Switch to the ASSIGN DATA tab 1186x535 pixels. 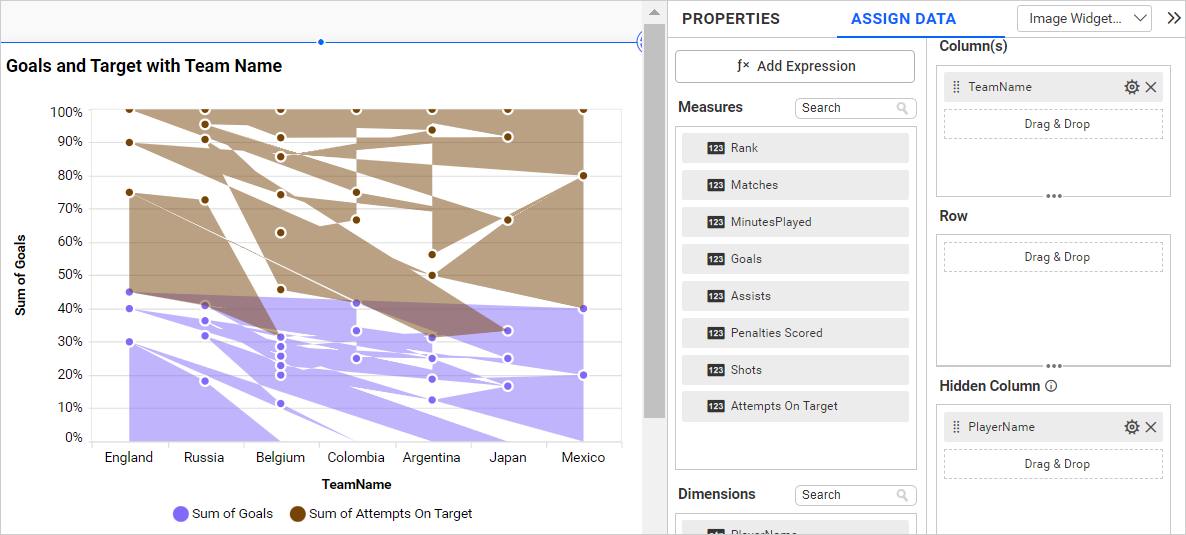903,19
